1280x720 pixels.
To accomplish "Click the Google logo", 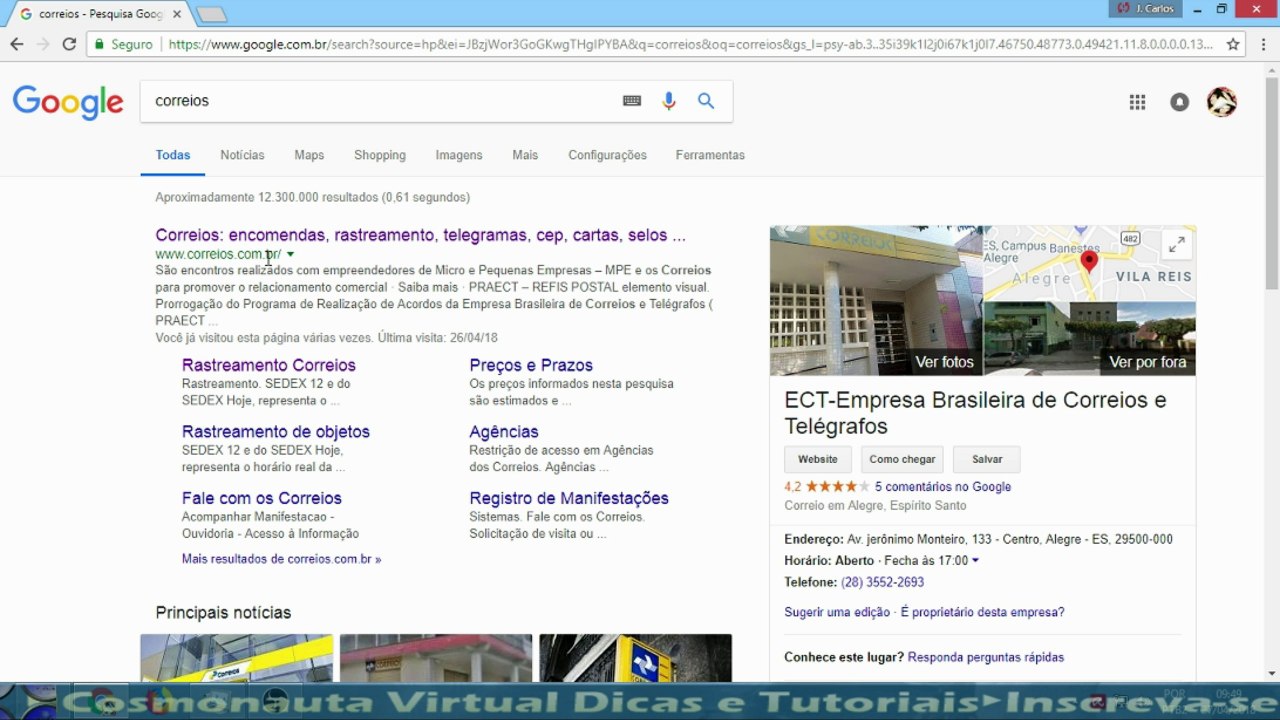I will pyautogui.click(x=68, y=102).
